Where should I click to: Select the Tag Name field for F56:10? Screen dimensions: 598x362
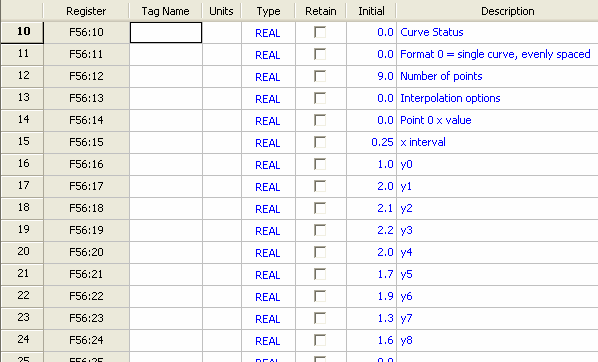(166, 32)
